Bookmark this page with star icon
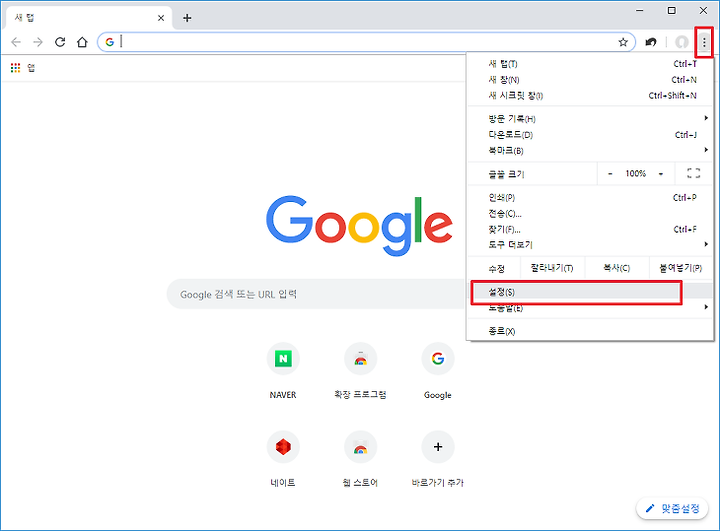The height and width of the screenshot is (531, 720). tap(623, 42)
